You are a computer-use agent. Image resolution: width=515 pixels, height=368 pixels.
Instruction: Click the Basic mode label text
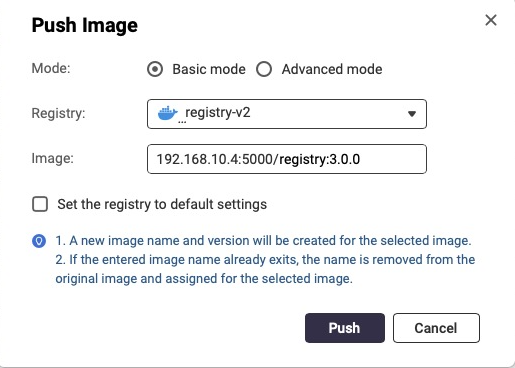(x=209, y=69)
